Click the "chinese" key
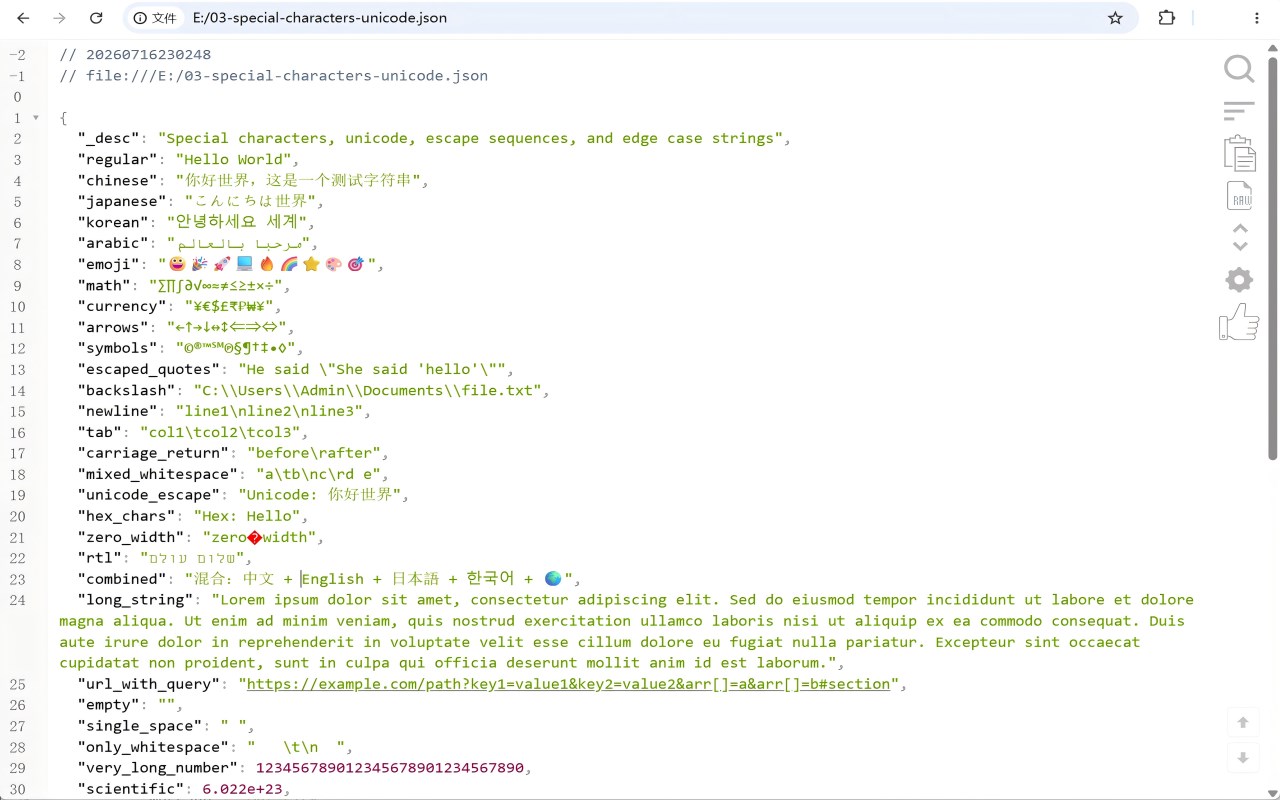Image resolution: width=1280 pixels, height=800 pixels. point(117,180)
